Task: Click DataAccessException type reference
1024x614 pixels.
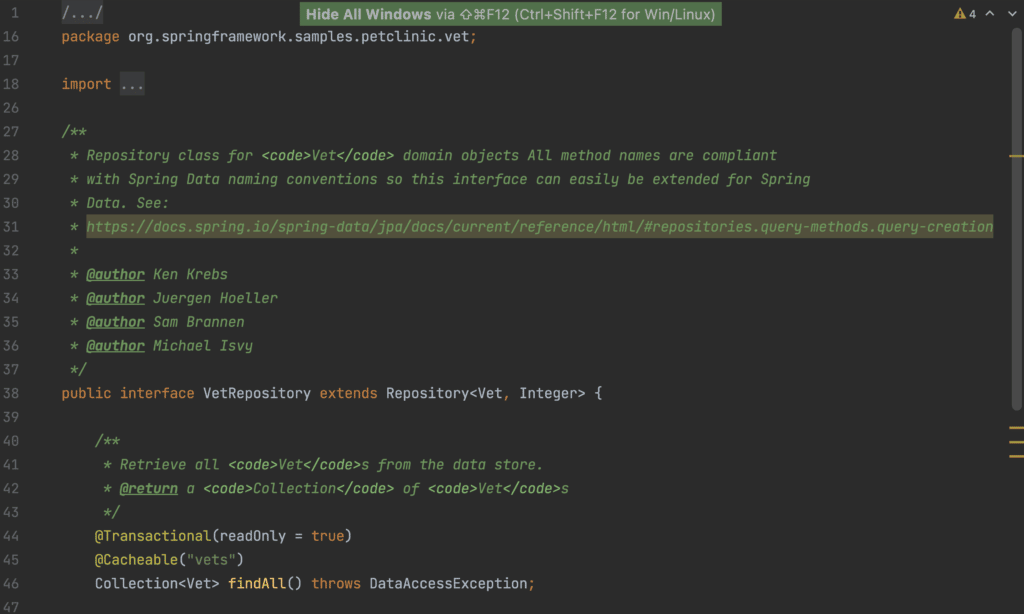Action: tap(448, 583)
